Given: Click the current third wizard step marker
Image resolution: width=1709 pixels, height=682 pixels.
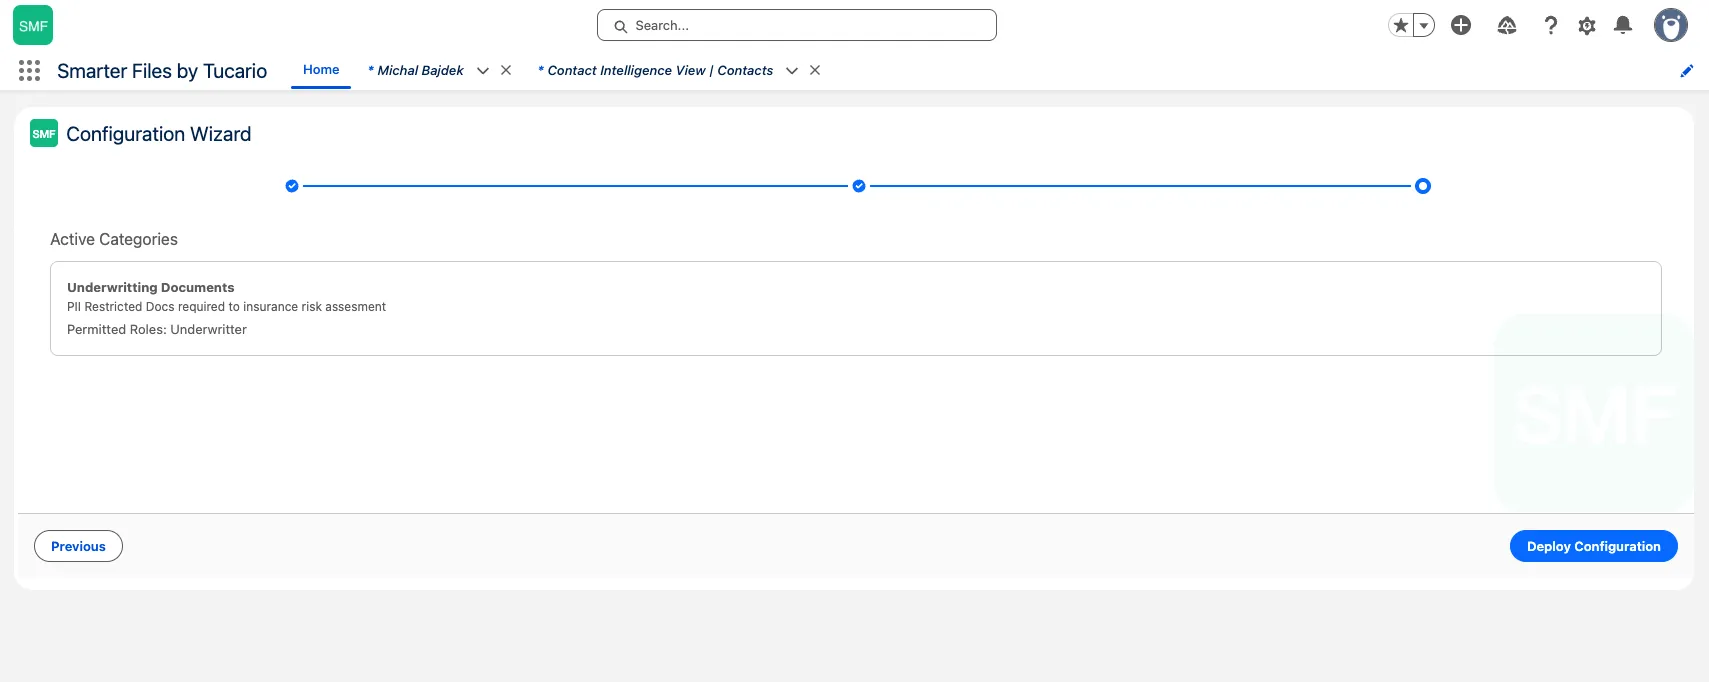Looking at the screenshot, I should (1423, 186).
